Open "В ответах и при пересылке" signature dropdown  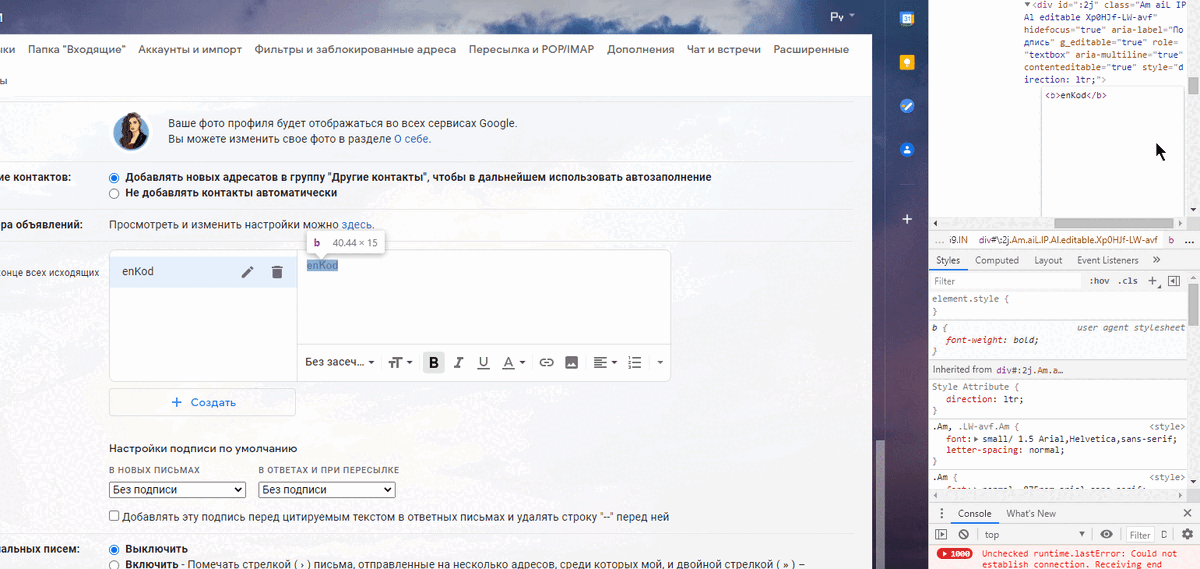pyautogui.click(x=327, y=490)
